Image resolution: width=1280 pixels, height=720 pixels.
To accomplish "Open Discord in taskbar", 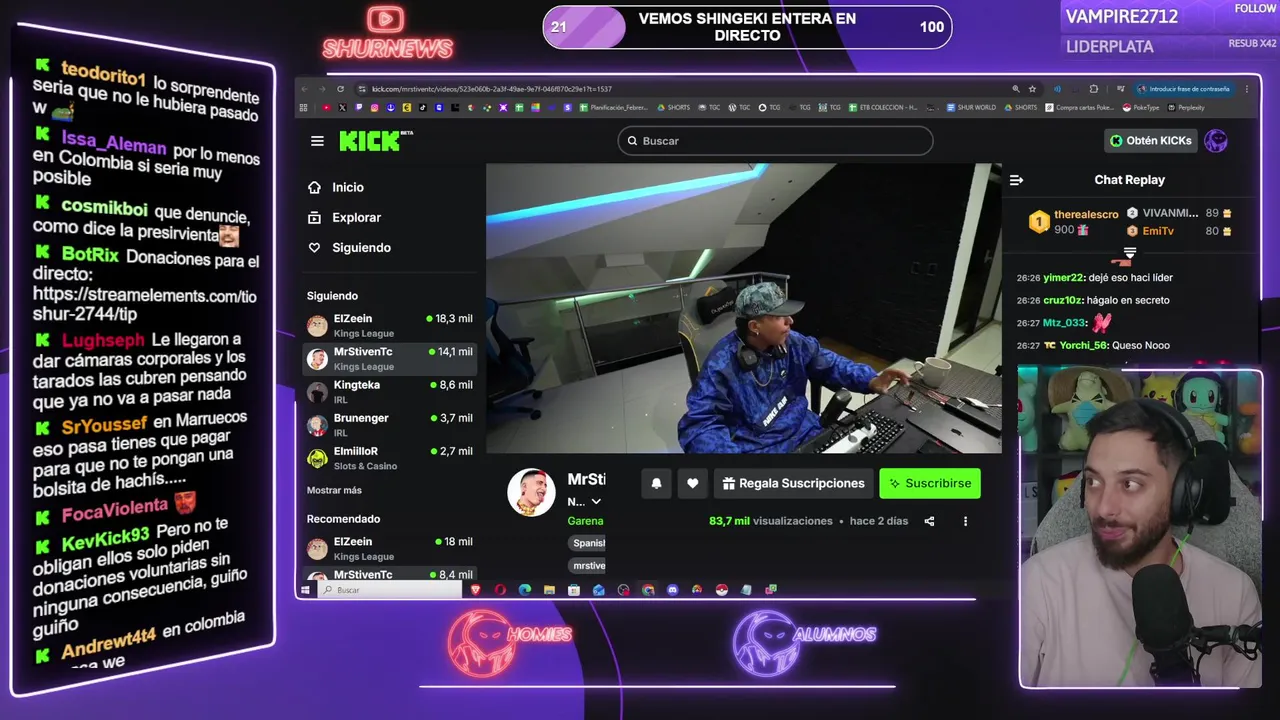I will coord(673,590).
